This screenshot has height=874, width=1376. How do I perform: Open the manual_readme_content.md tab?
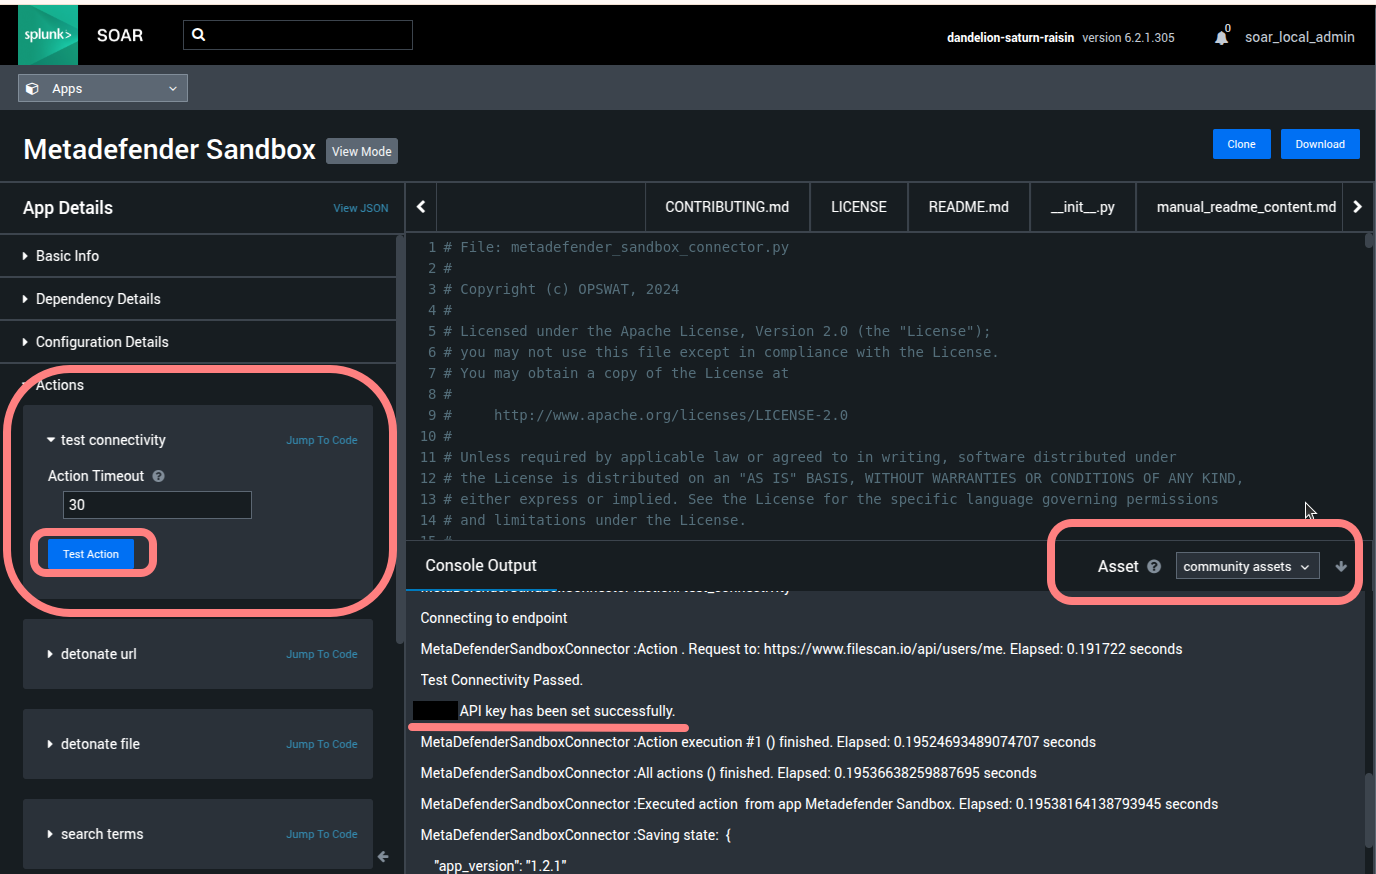click(x=1246, y=207)
